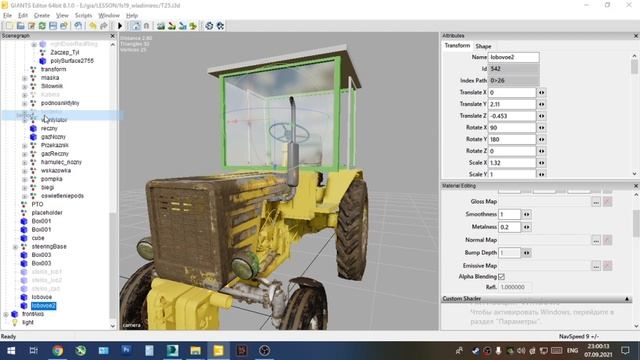Collapse the Custom Shader section

coord(627,299)
